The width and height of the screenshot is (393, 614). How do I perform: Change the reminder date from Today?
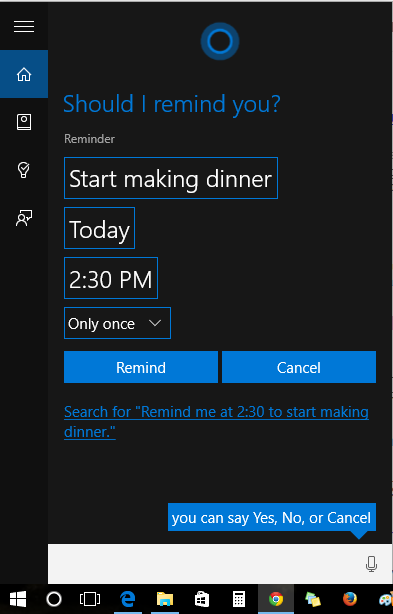click(x=99, y=228)
